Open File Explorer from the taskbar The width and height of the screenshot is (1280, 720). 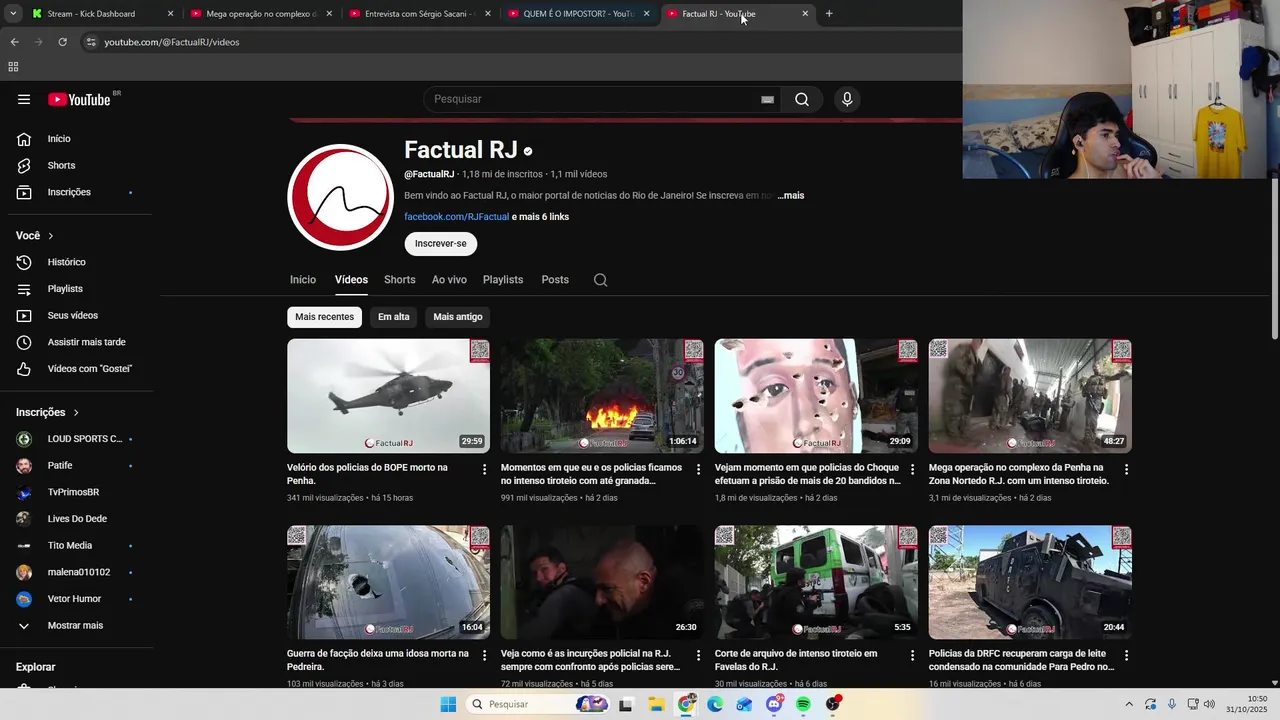pos(656,704)
